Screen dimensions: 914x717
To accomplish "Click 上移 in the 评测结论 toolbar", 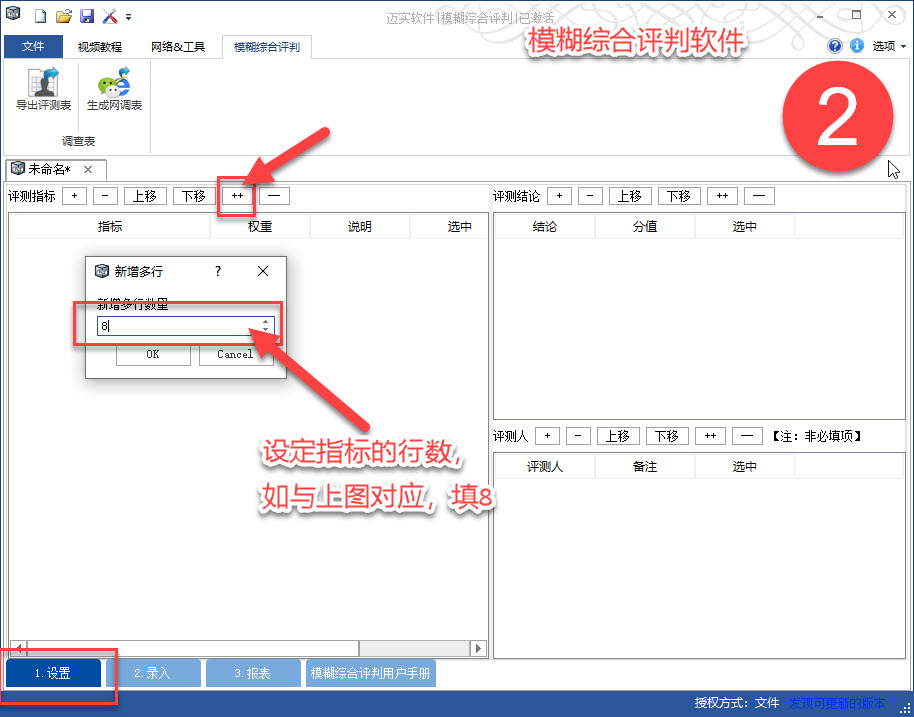I will (x=630, y=196).
